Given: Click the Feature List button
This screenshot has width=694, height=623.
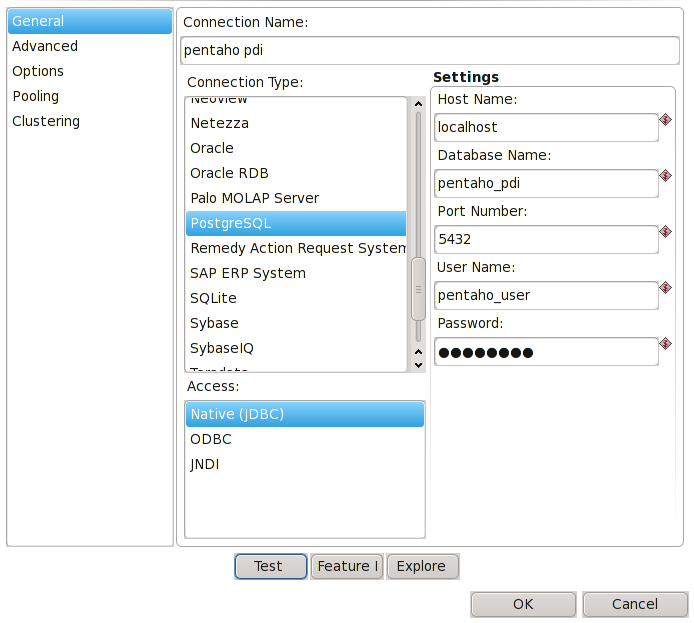Looking at the screenshot, I should coord(347,566).
